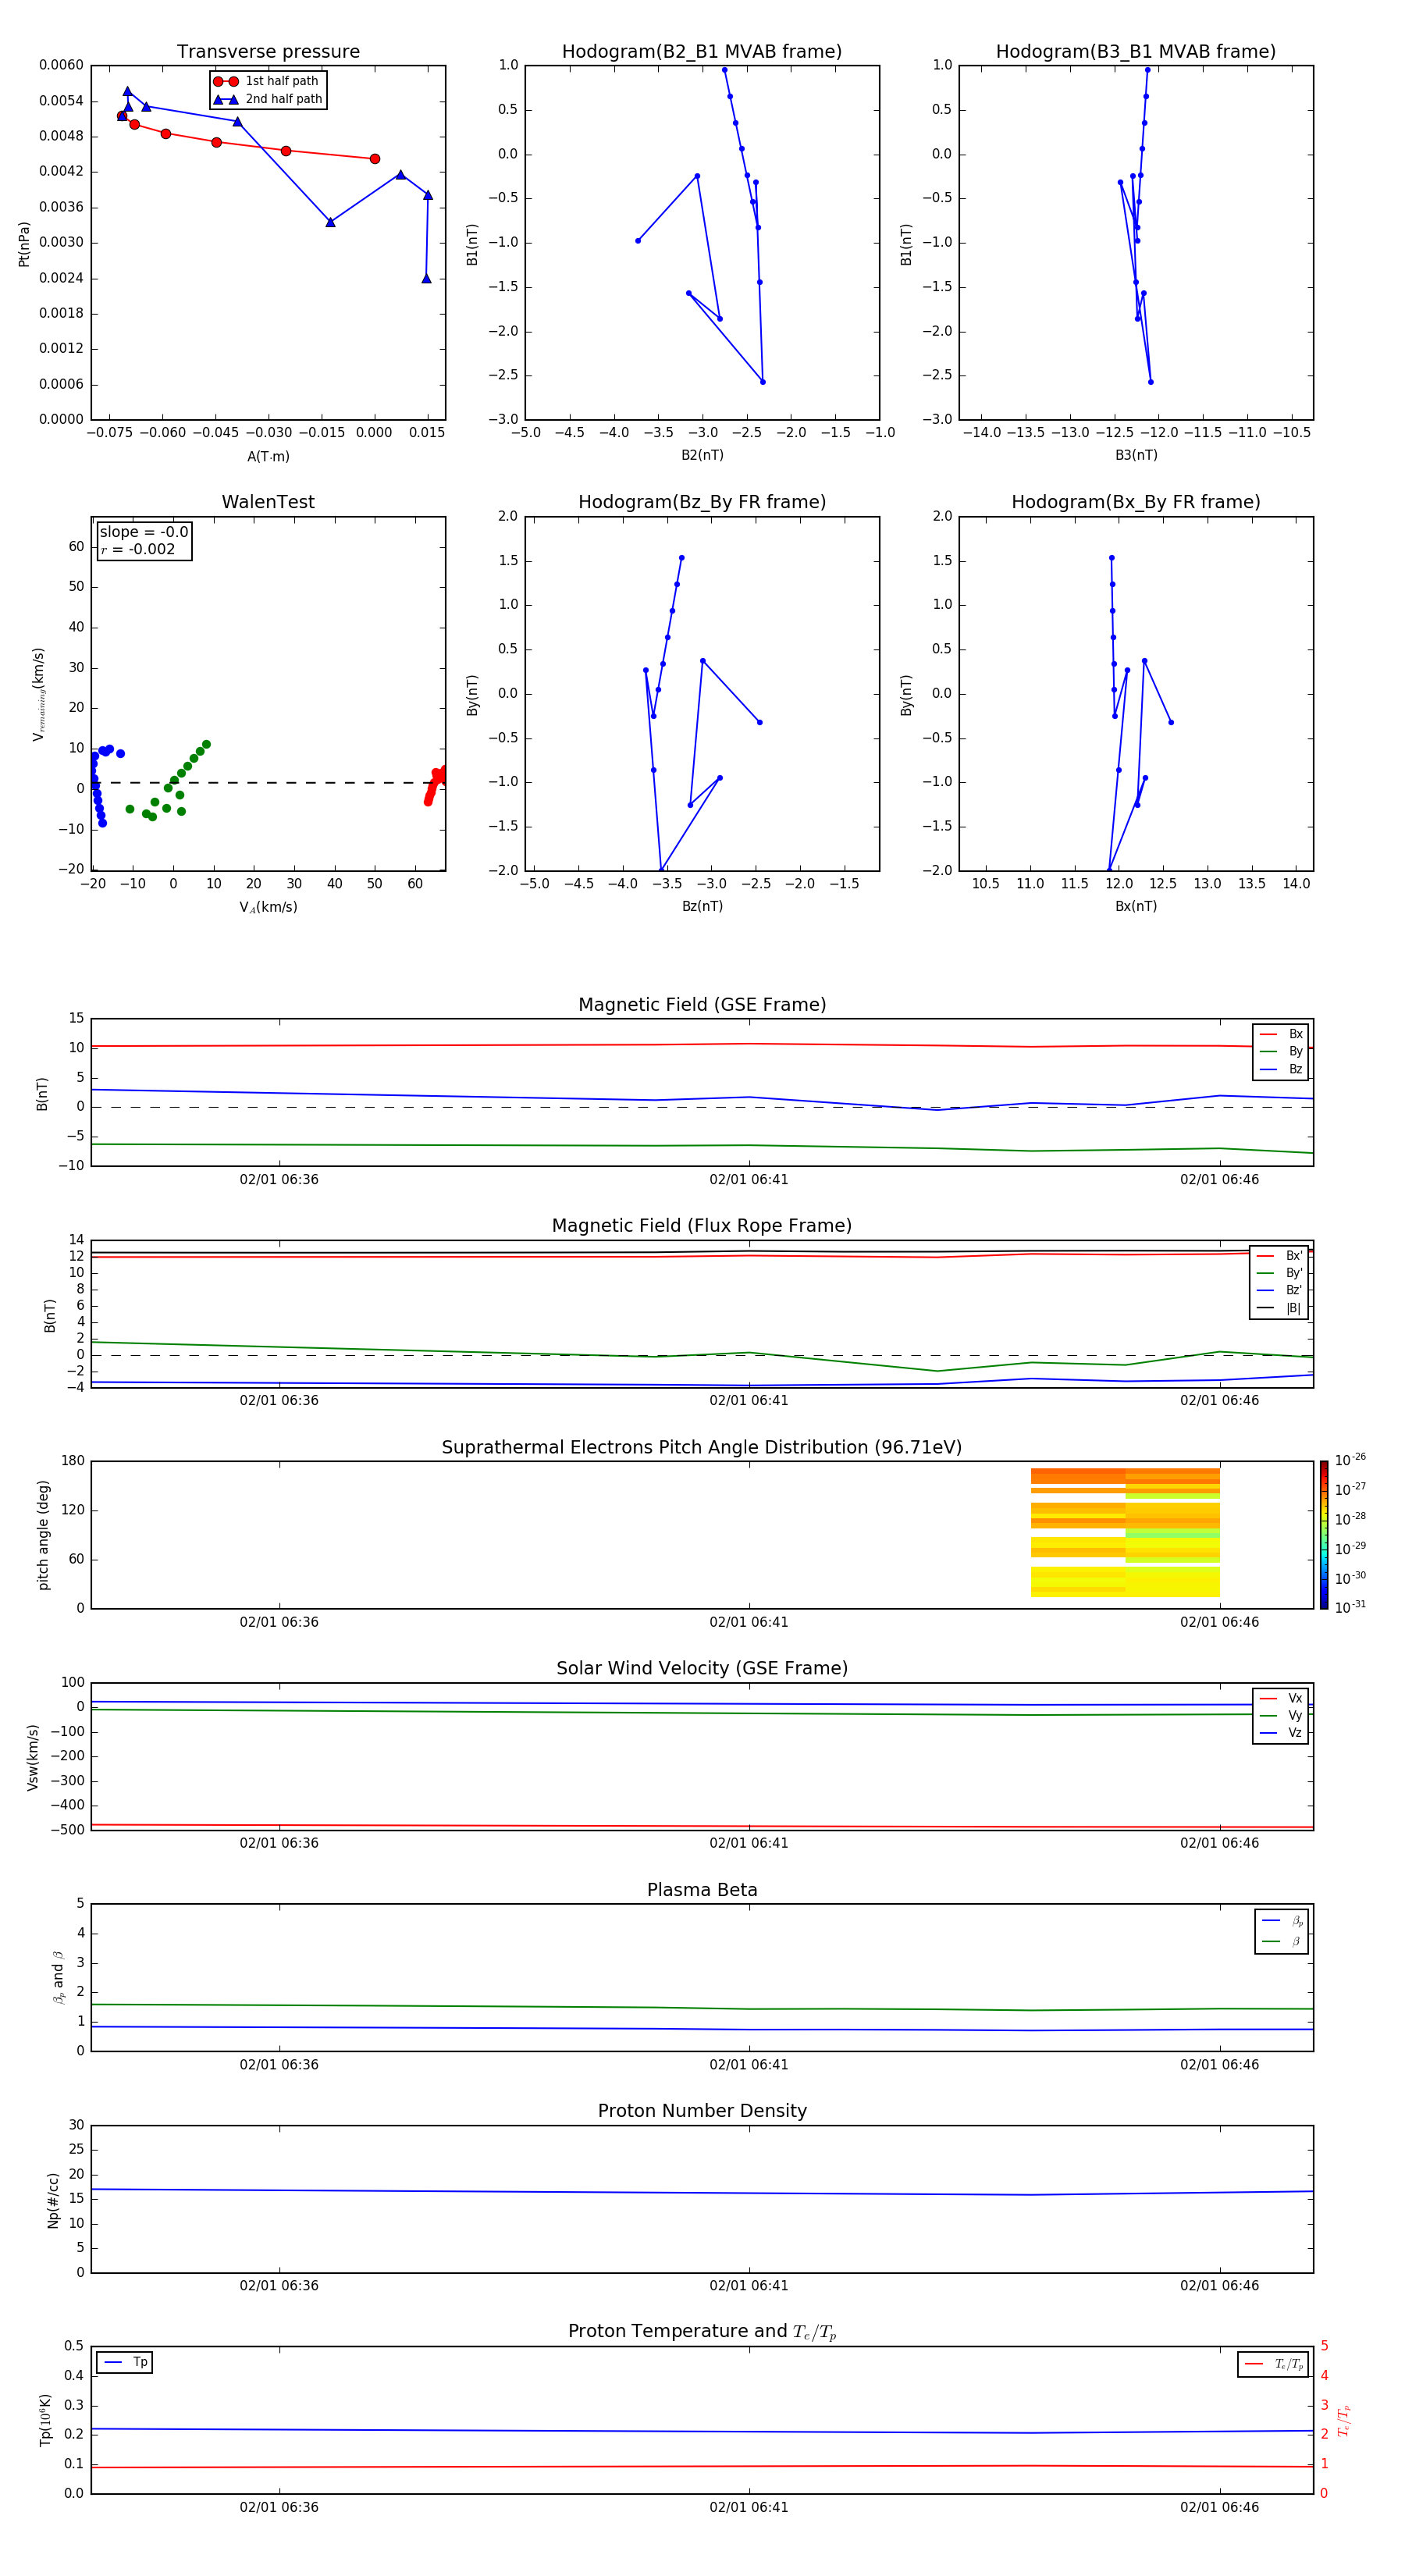
Task: Select the 'βp' legend entry
Action: tap(1282, 1921)
